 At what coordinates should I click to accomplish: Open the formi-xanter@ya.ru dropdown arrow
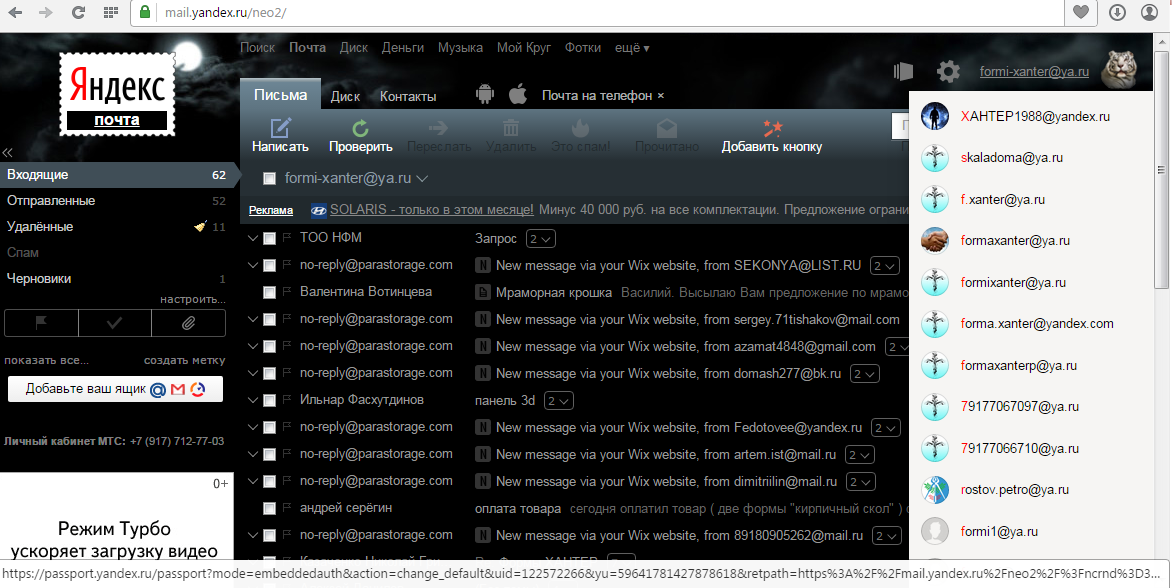tap(422, 179)
